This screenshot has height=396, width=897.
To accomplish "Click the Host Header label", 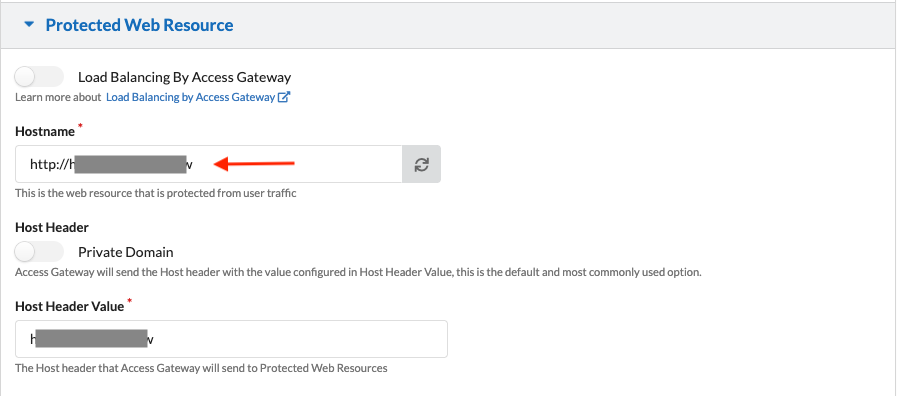I will point(52,227).
